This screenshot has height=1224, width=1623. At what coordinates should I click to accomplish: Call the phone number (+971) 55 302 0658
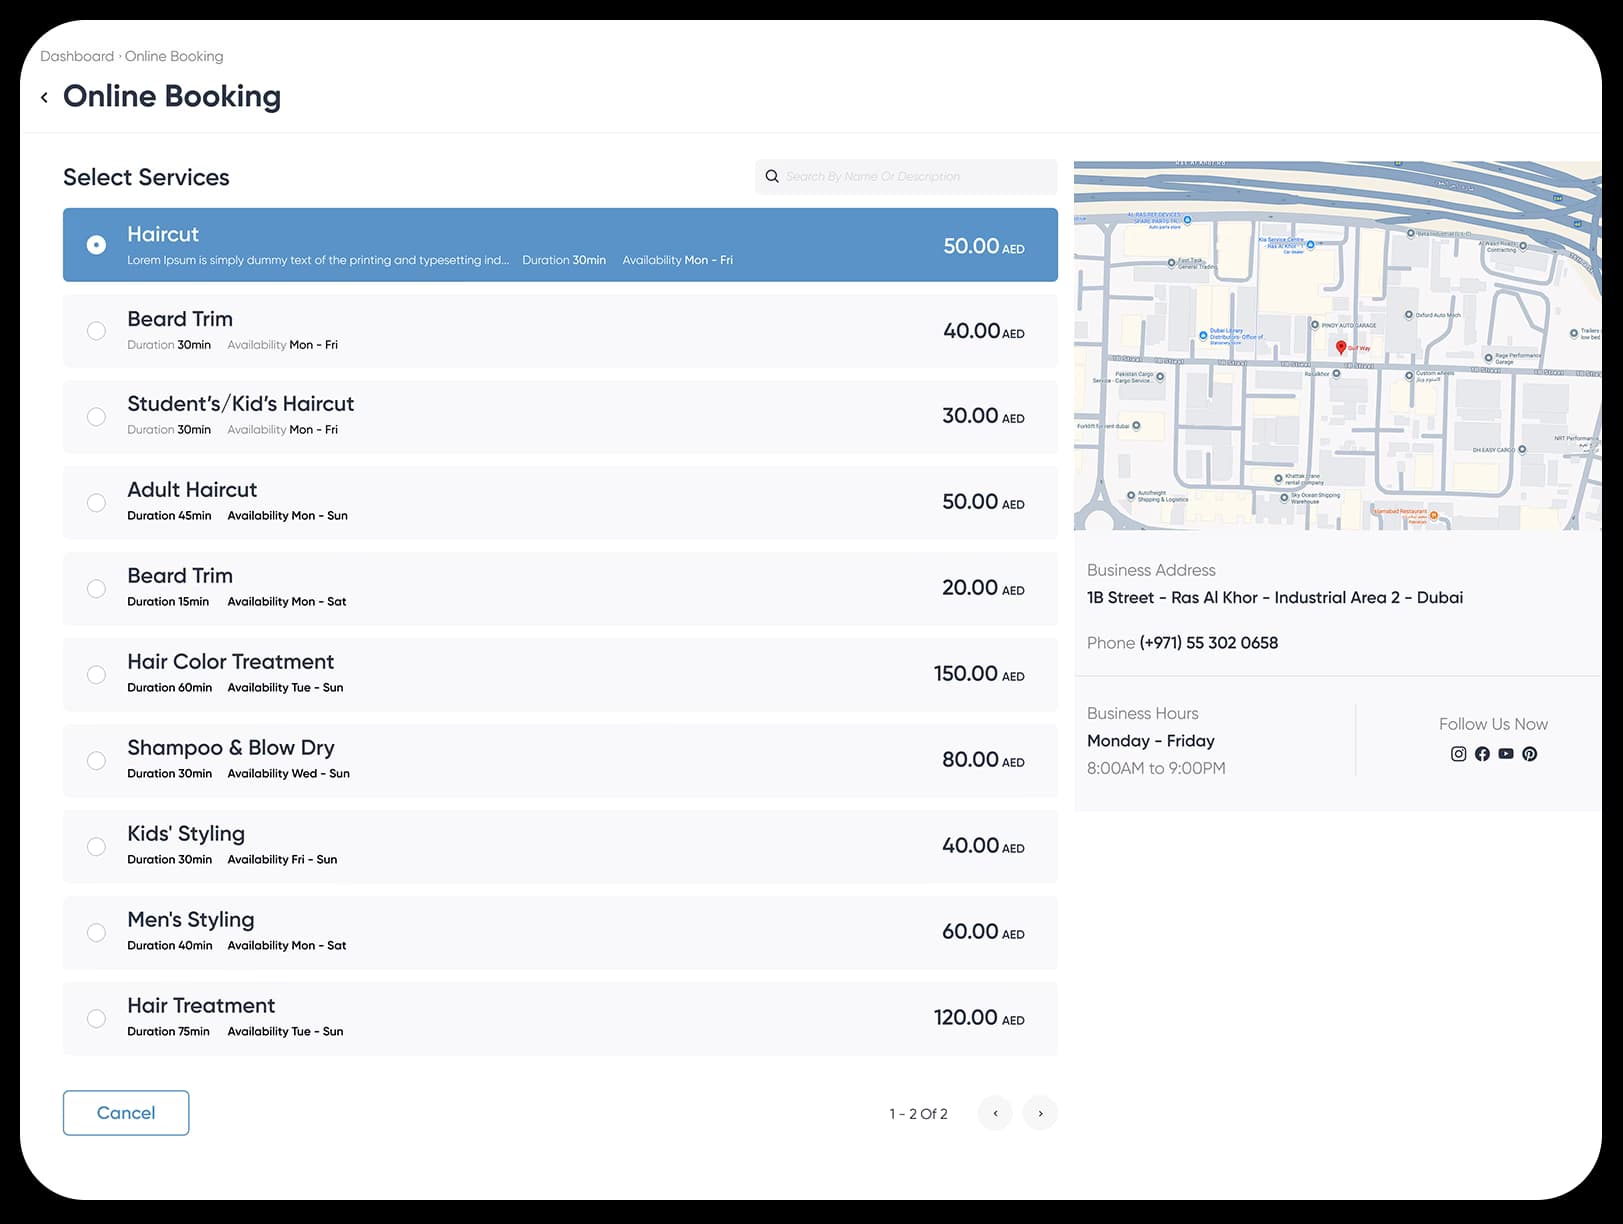[x=1208, y=643]
